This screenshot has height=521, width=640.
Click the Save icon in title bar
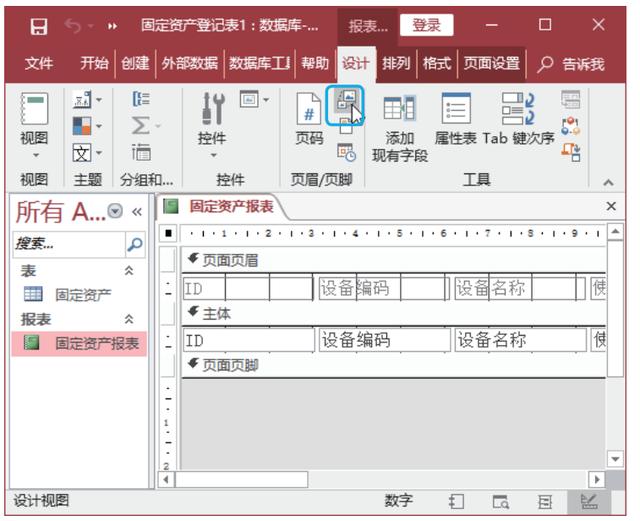click(x=39, y=27)
